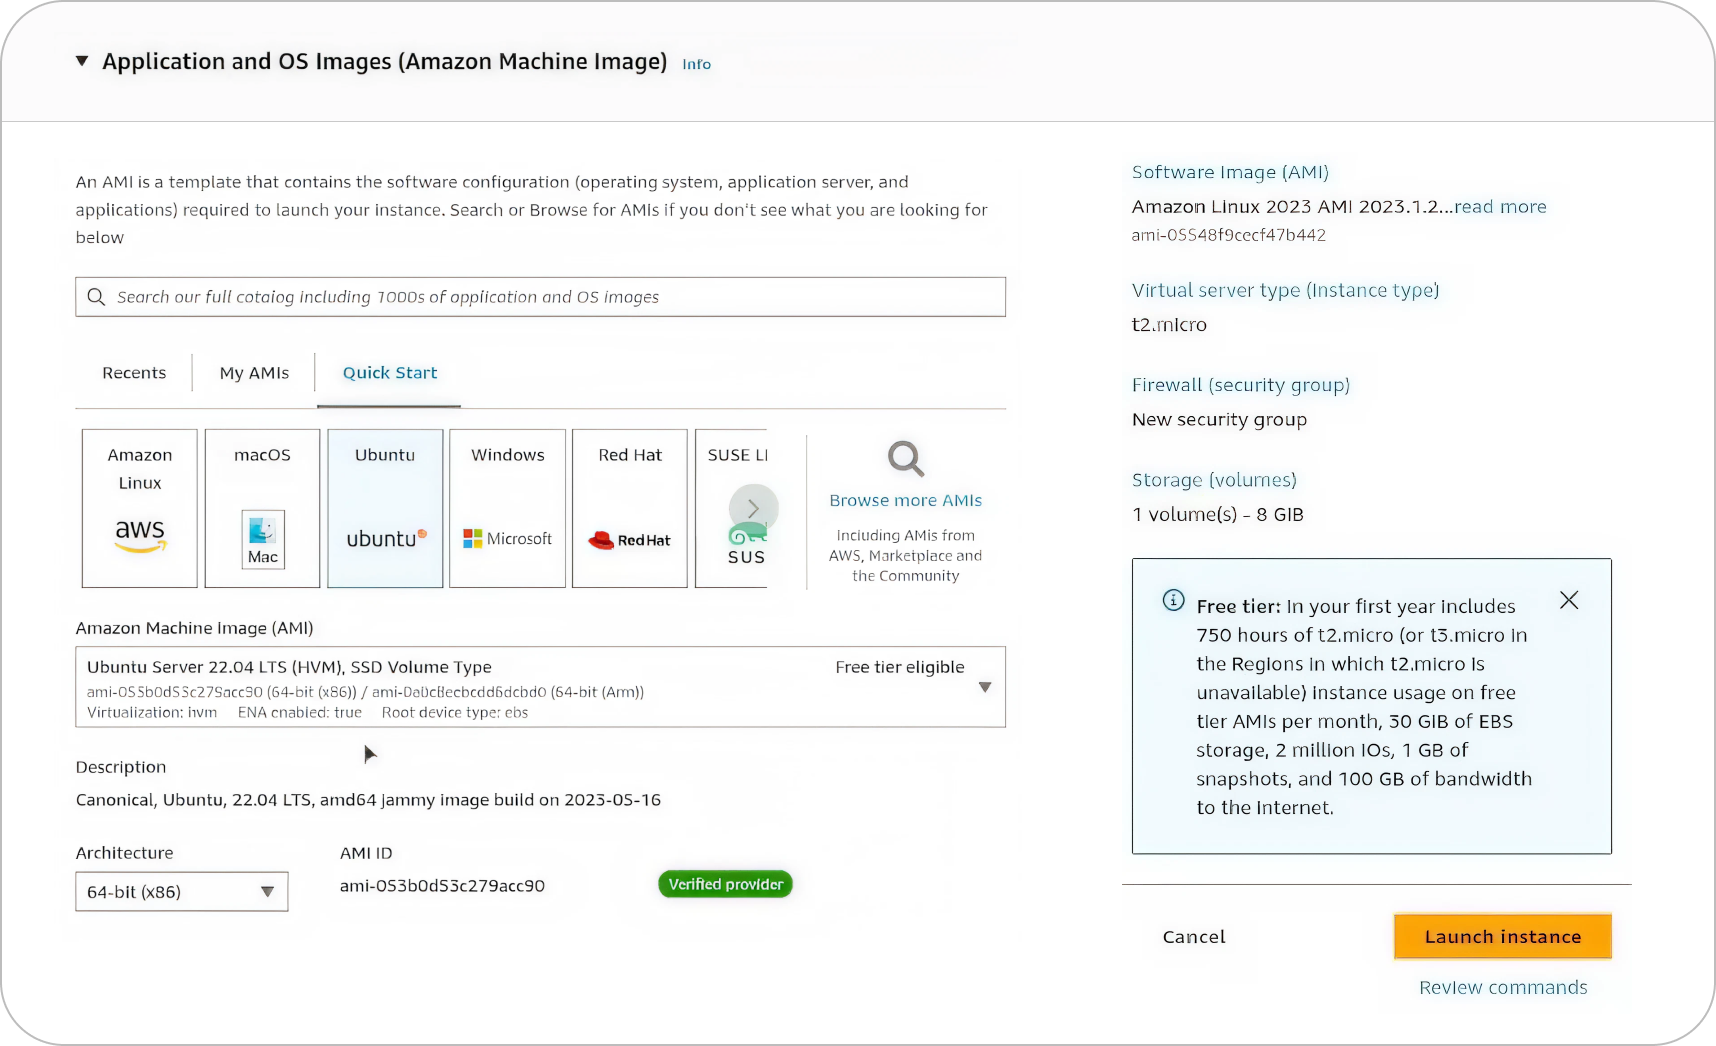Click the next arrow on OS carousel
Image resolution: width=1716 pixels, height=1046 pixels.
pyautogui.click(x=754, y=509)
